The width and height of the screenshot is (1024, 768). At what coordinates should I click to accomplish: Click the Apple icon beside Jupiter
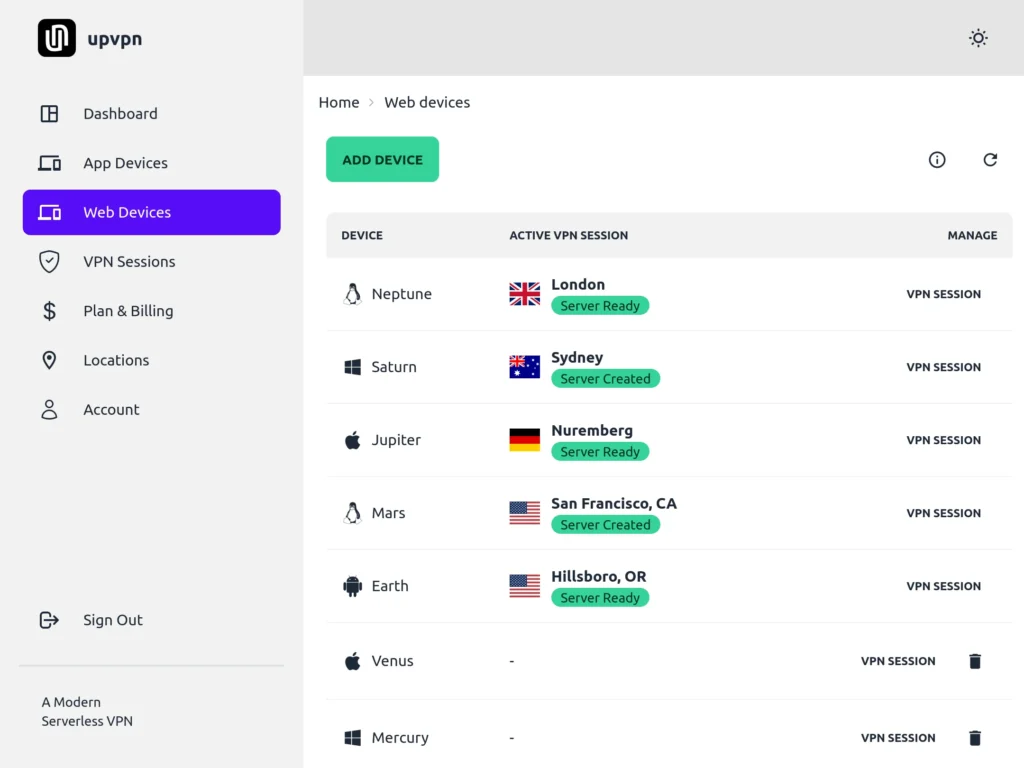click(x=352, y=439)
